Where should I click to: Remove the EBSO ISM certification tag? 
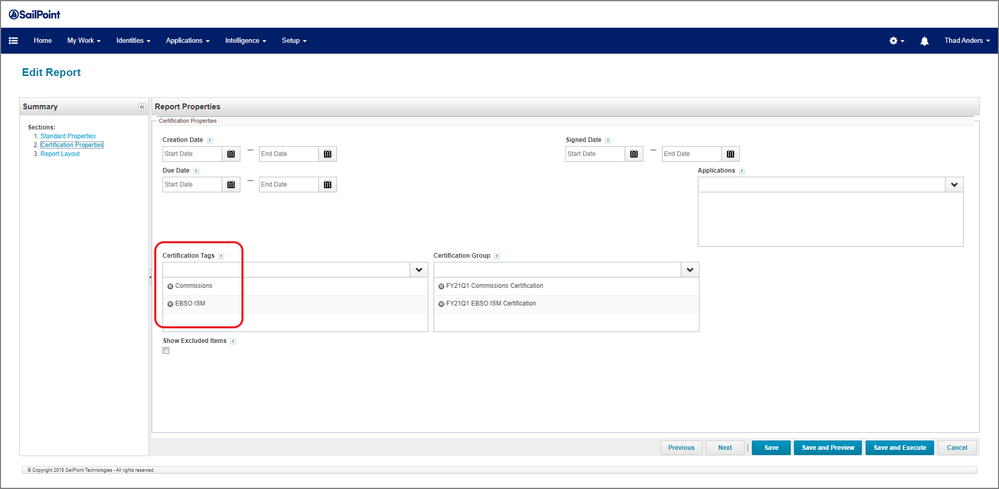[170, 303]
